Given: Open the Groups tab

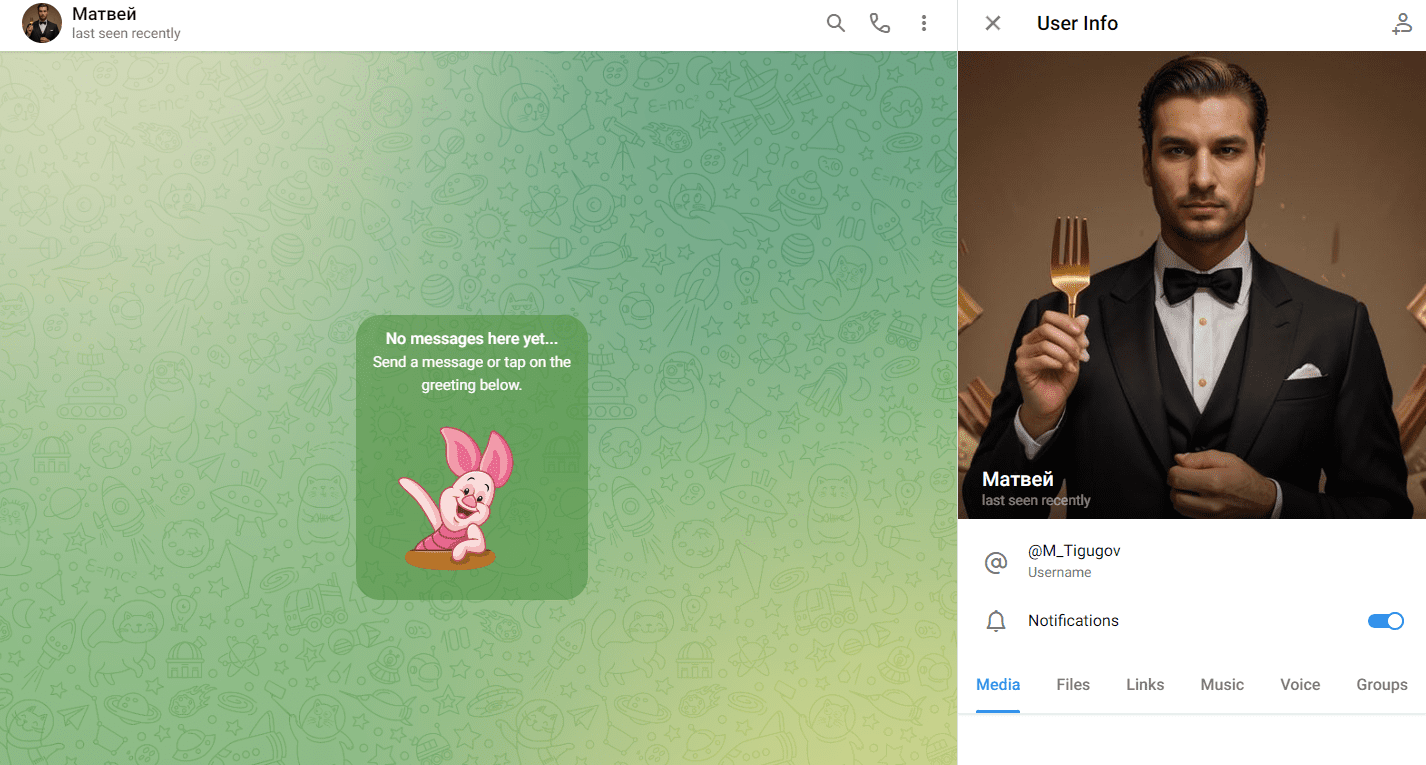Looking at the screenshot, I should (x=1382, y=685).
